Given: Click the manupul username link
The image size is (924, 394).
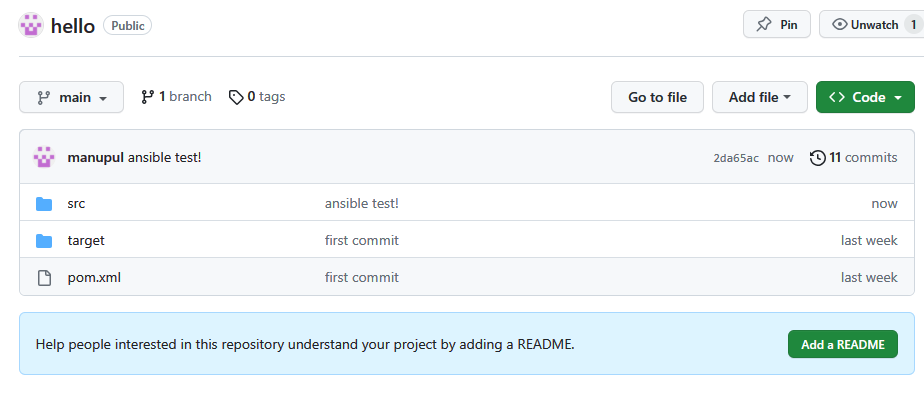Looking at the screenshot, I should click(96, 158).
